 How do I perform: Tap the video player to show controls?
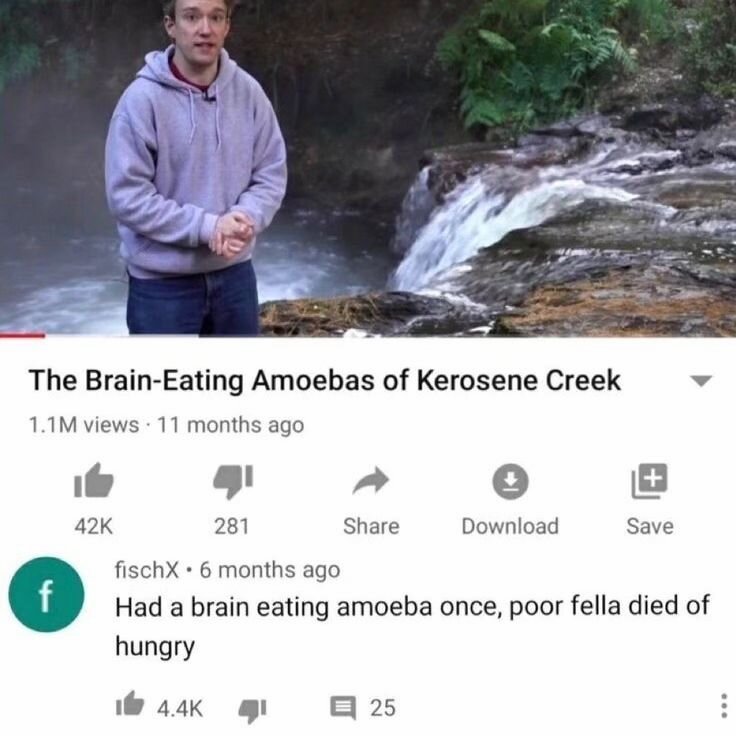pos(368,167)
